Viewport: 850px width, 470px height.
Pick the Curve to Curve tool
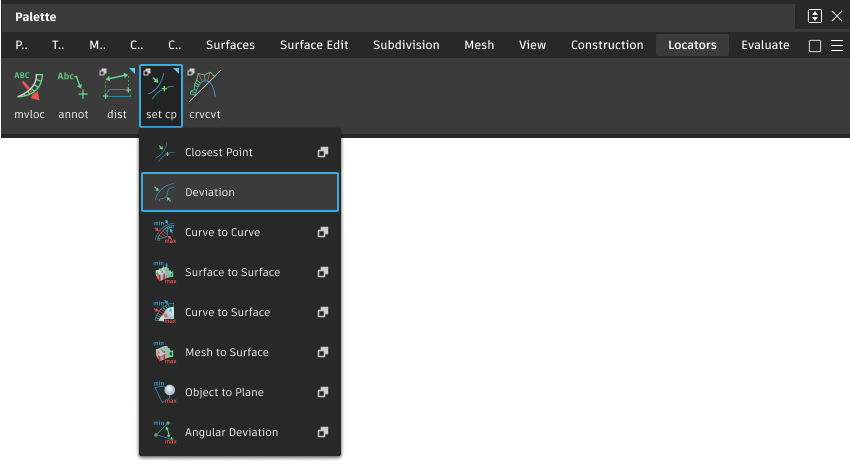222,232
